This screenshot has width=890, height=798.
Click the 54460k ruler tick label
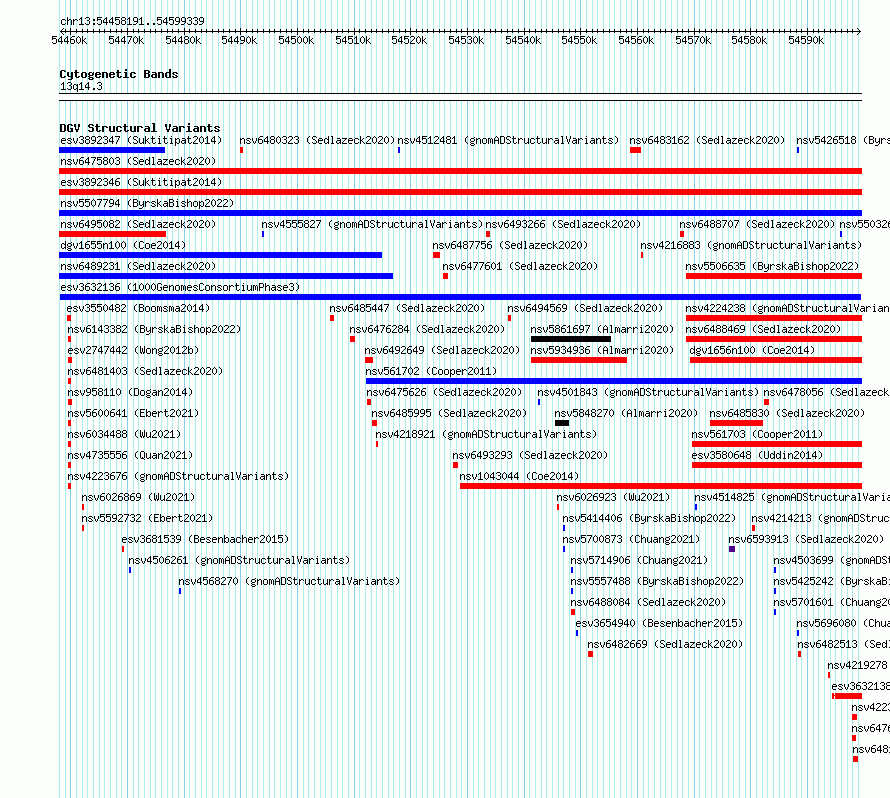pos(69,40)
